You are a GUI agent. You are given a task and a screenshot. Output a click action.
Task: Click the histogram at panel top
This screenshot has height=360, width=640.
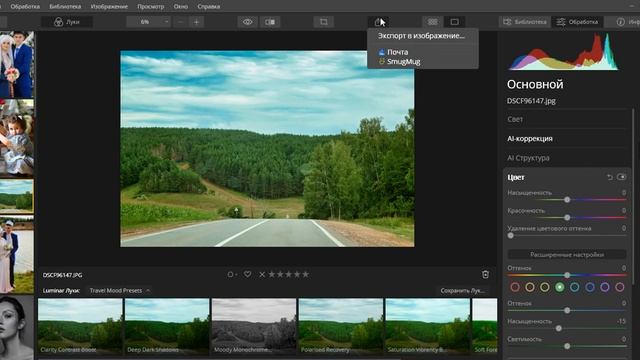point(563,52)
